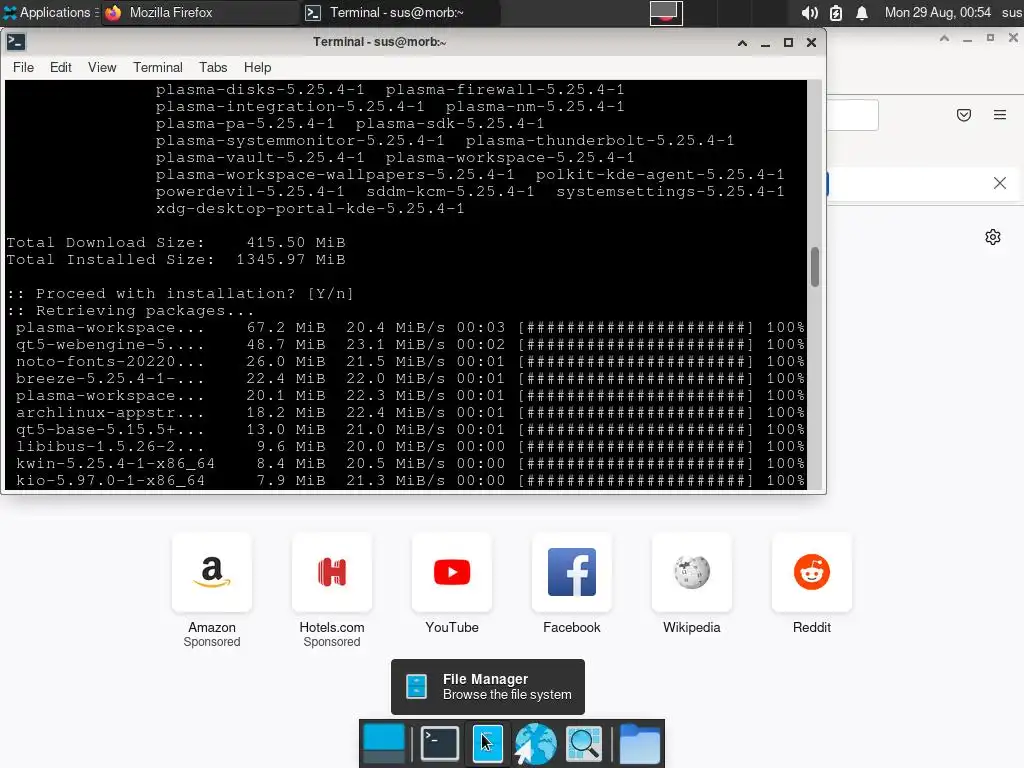Open the sus user menu in panel
The image size is (1024, 768).
click(1012, 12)
